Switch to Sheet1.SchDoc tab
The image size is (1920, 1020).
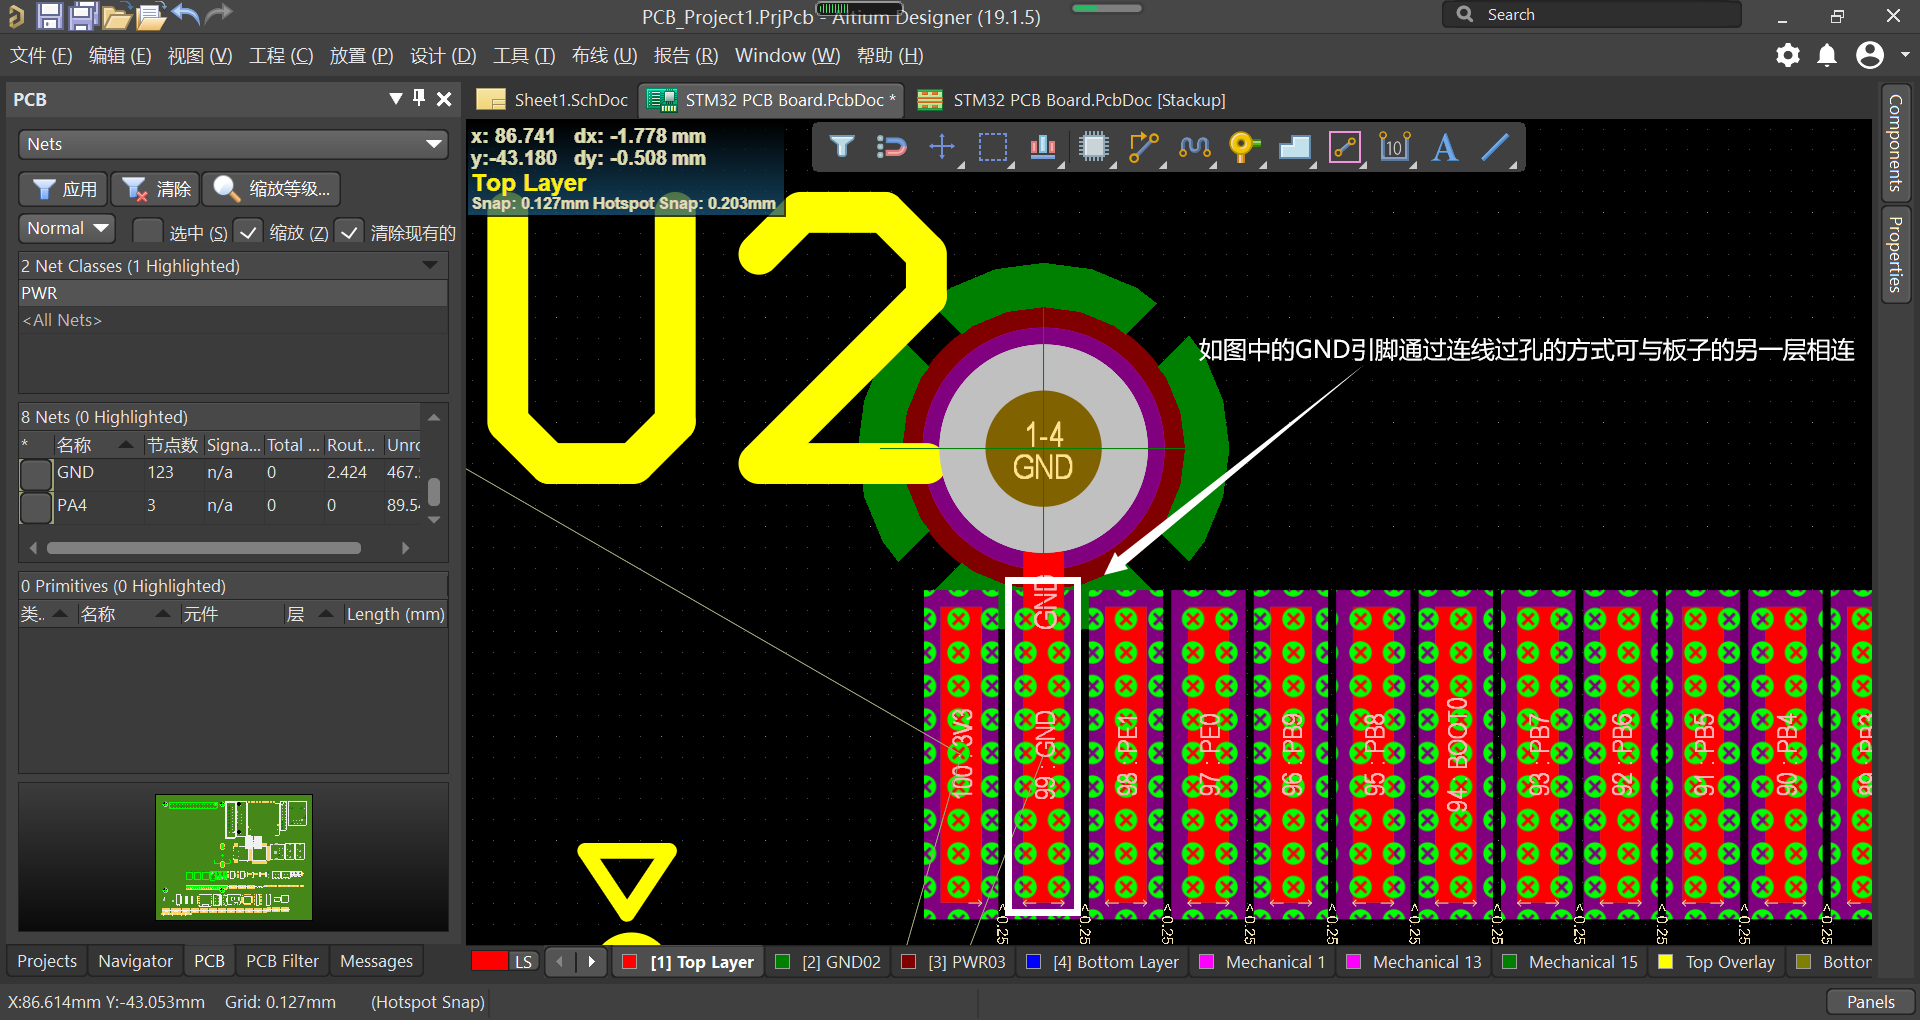[x=552, y=99]
